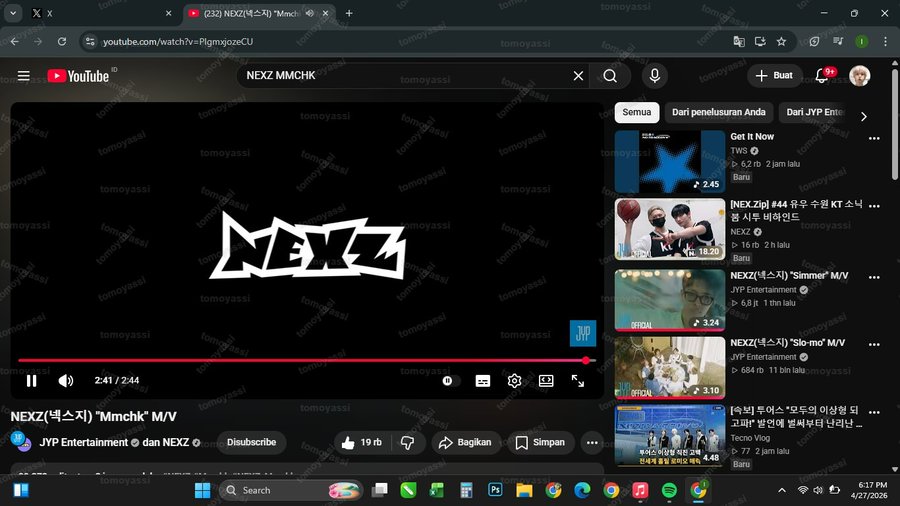Open options menu for NEX.Zip #44 video
Image resolution: width=900 pixels, height=506 pixels.
pos(874,205)
